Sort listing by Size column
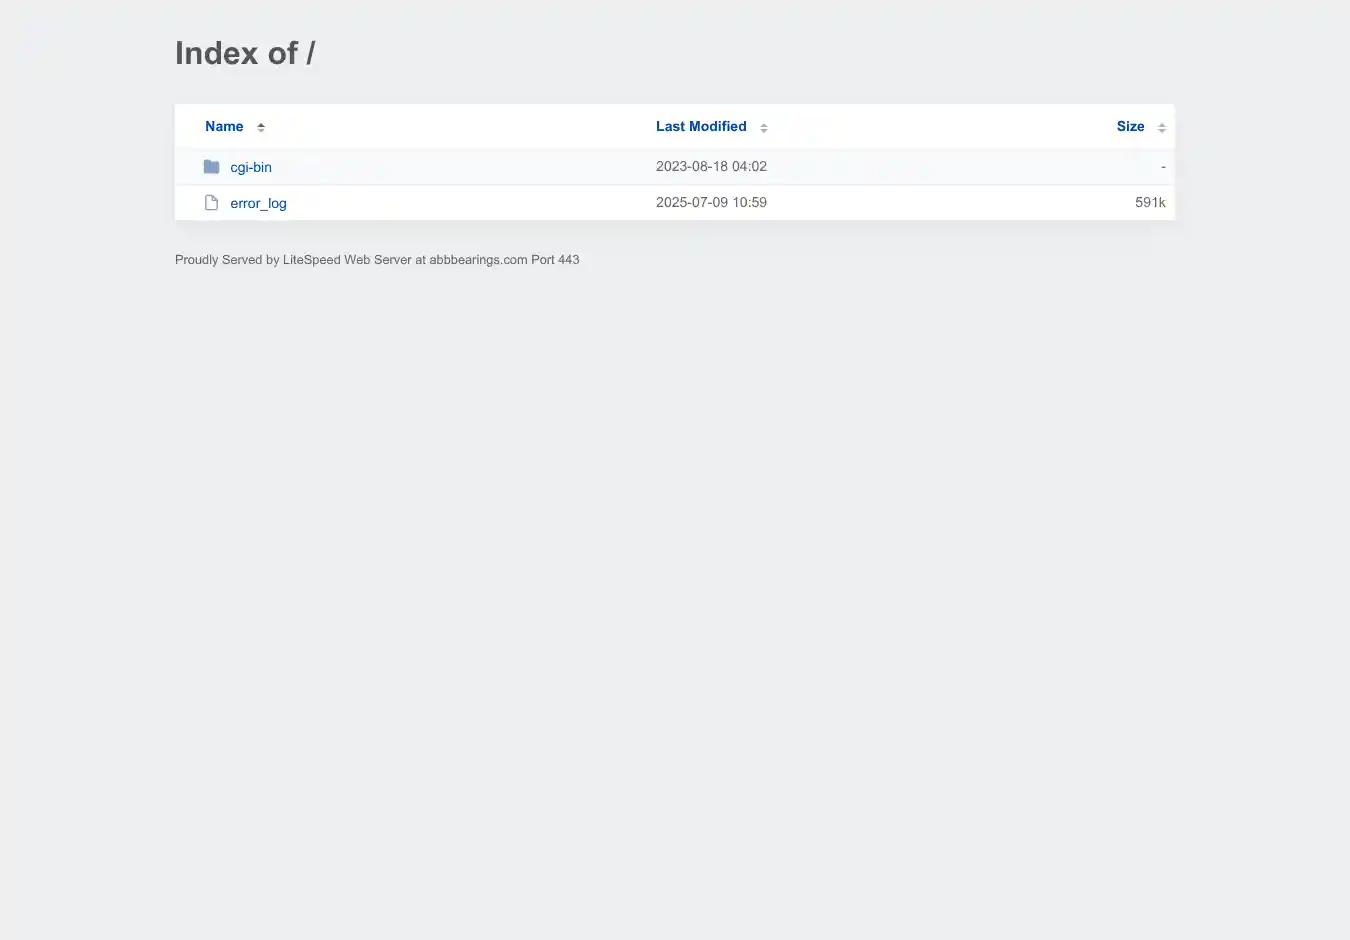 click(x=1130, y=127)
